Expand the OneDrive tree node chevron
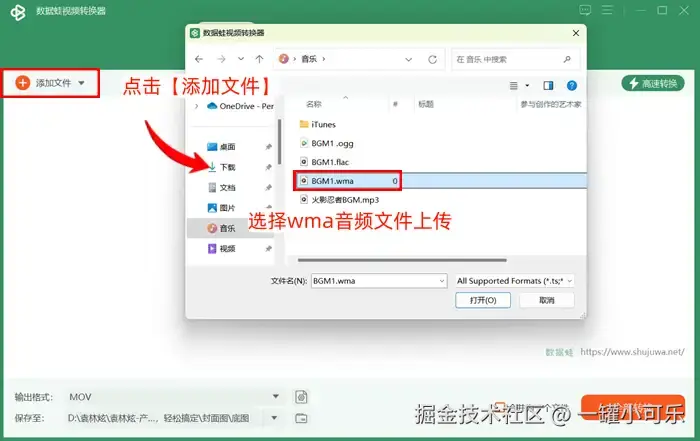This screenshot has width=700, height=441. pos(196,106)
